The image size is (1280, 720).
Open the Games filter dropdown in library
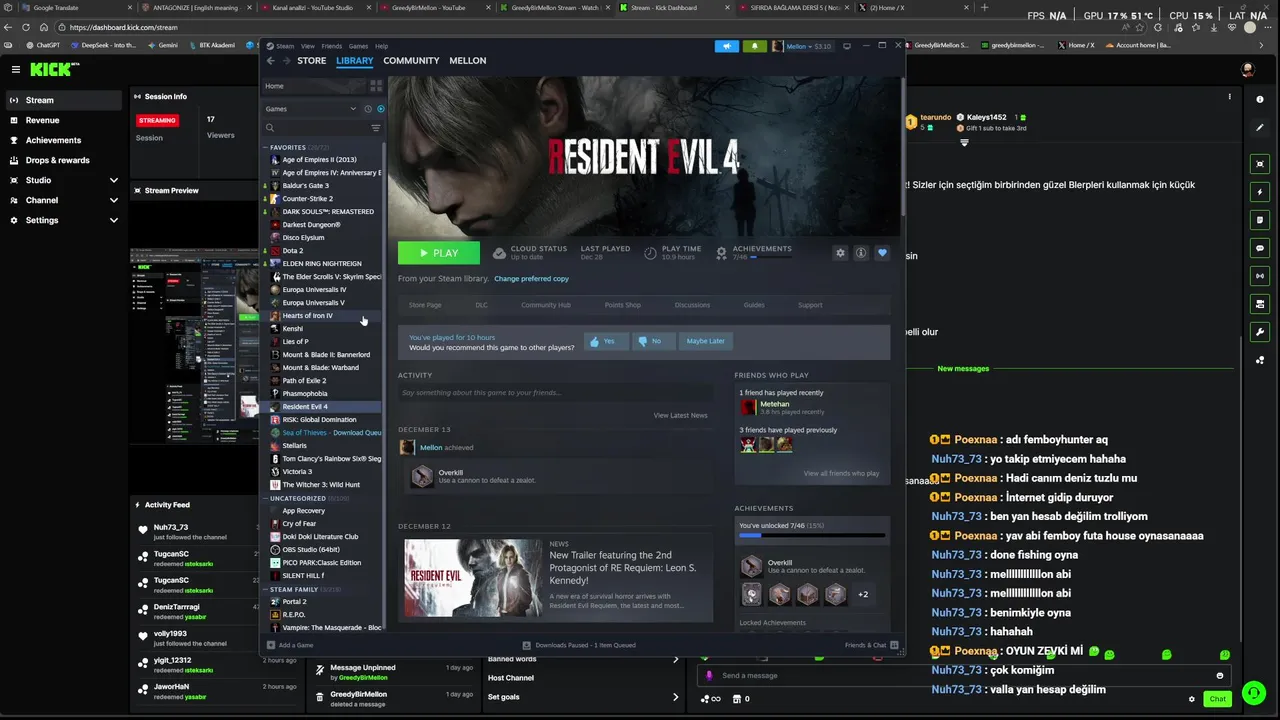[311, 109]
